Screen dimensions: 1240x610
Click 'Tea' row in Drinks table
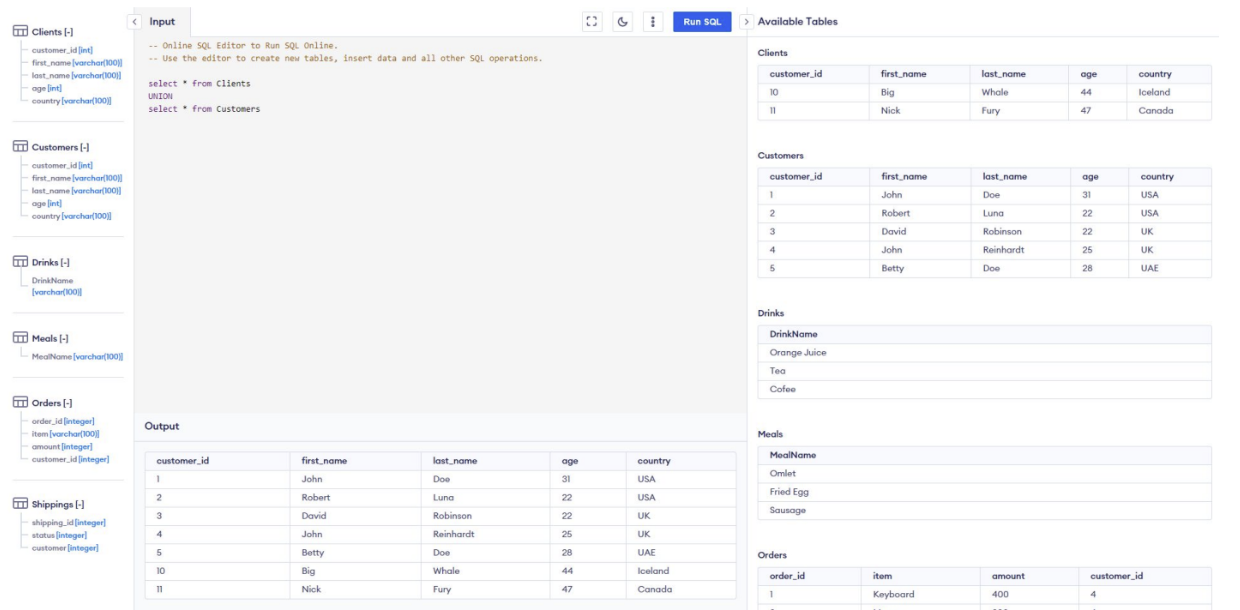pos(985,371)
